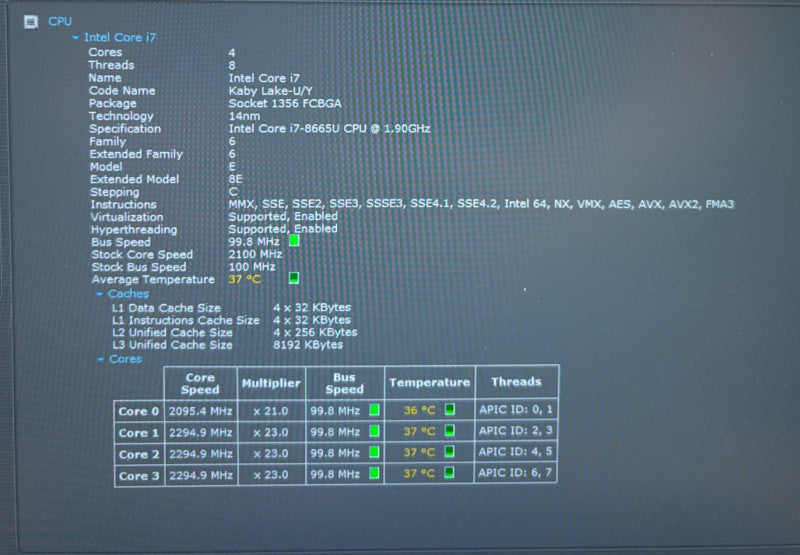Select the Core 1 row header

click(x=139, y=433)
